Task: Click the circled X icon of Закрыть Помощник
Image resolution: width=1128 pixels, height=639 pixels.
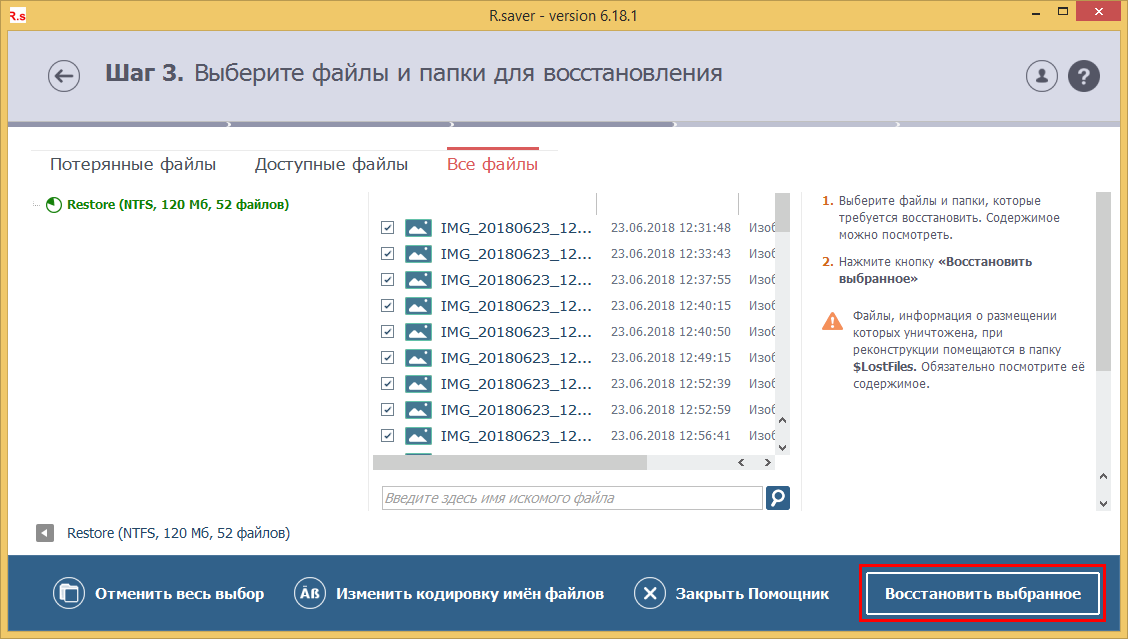Action: [x=650, y=594]
